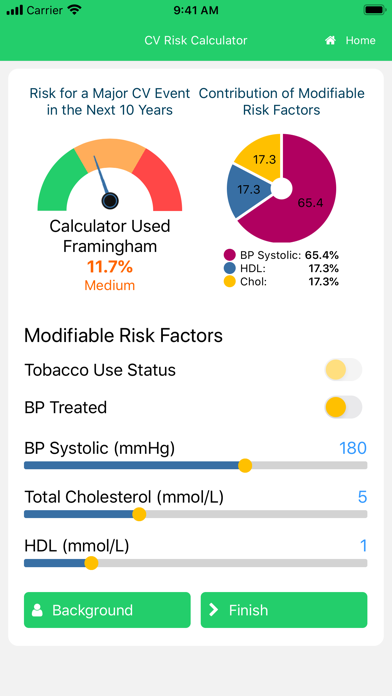The width and height of the screenshot is (392, 696).
Task: Click the blue HDL legend dot
Action: click(229, 269)
